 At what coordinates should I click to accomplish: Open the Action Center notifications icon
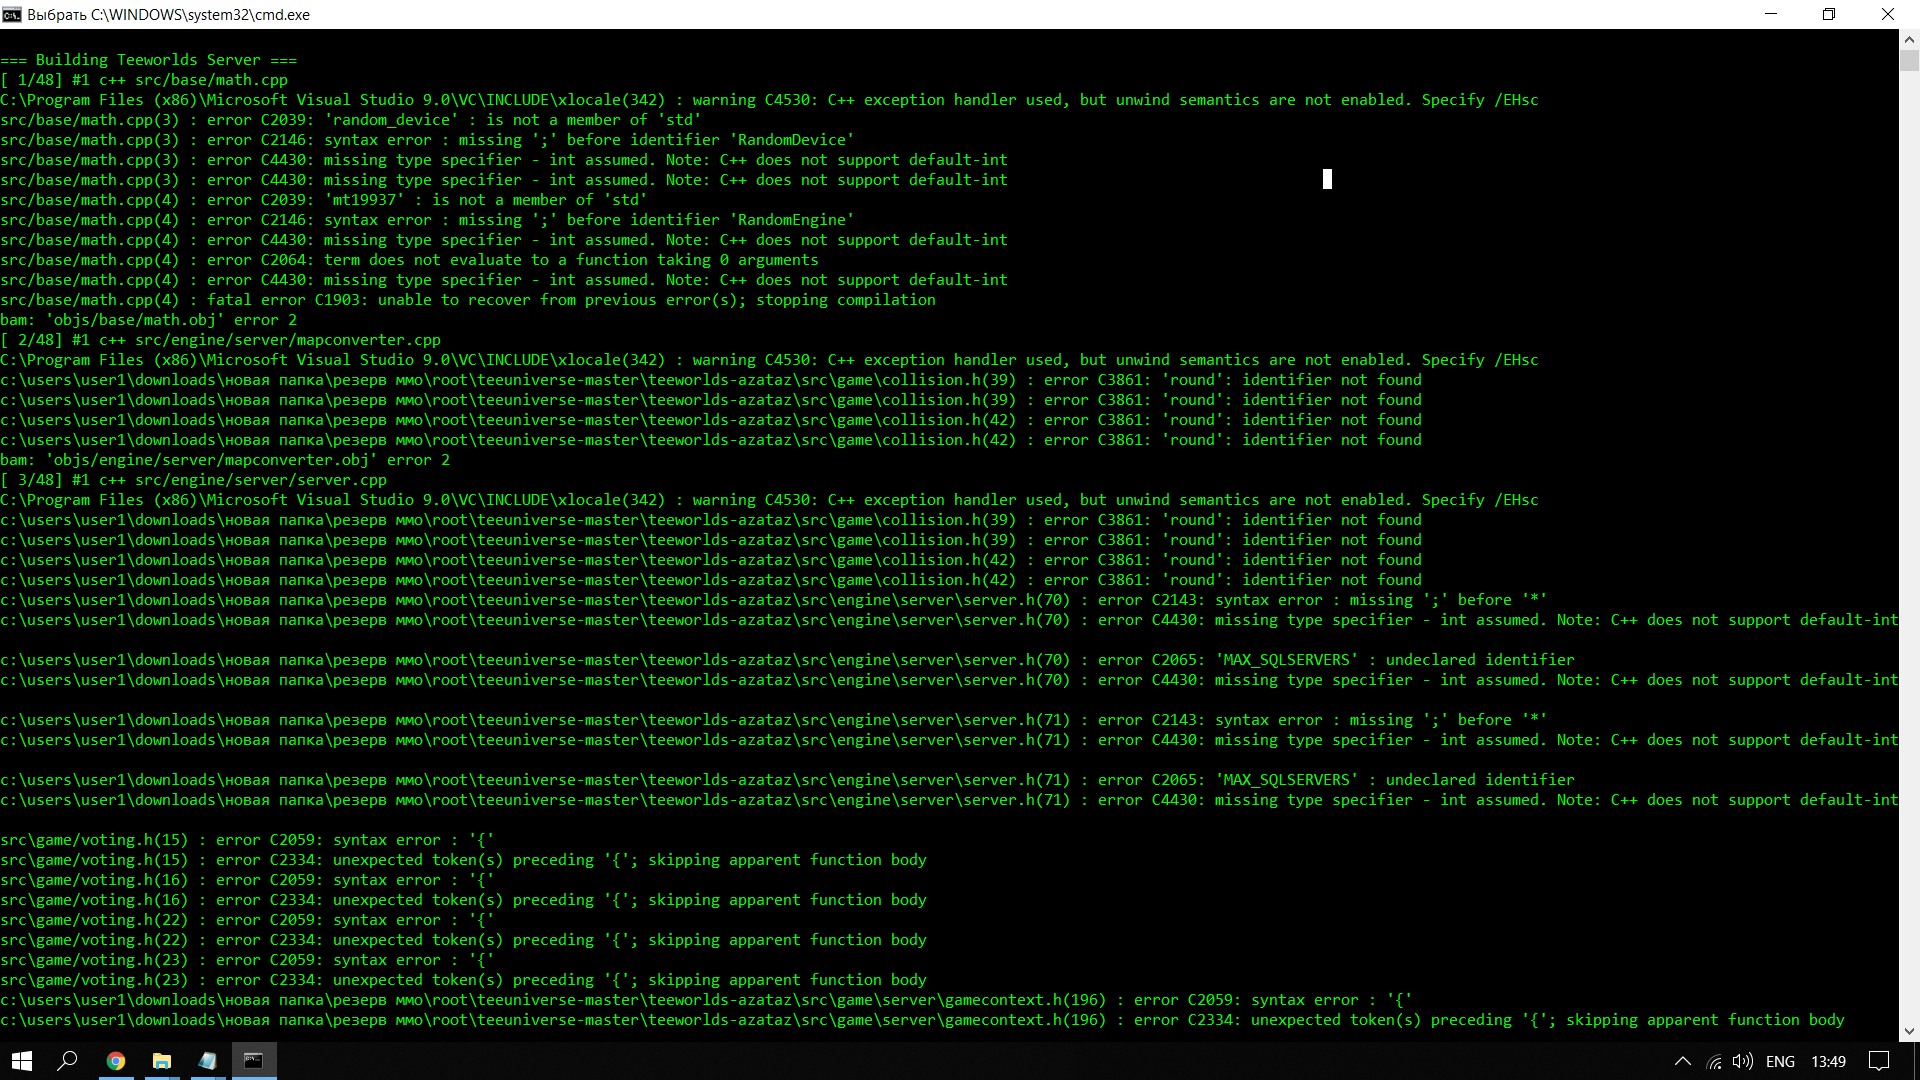[1879, 1062]
